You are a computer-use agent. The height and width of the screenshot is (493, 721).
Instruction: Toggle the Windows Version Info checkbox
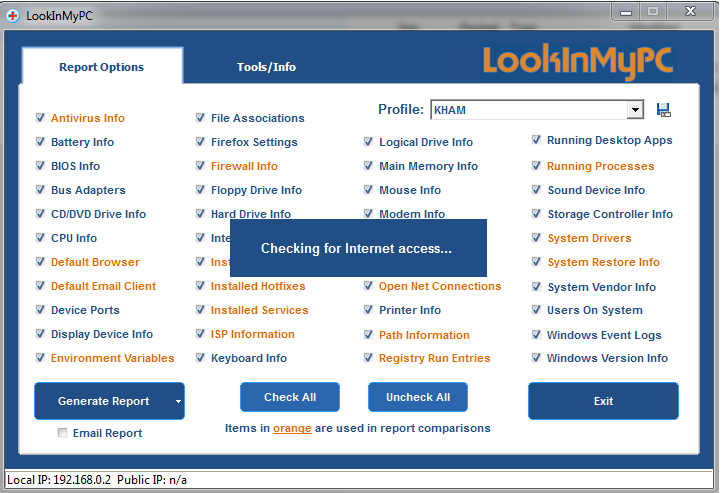coord(536,357)
